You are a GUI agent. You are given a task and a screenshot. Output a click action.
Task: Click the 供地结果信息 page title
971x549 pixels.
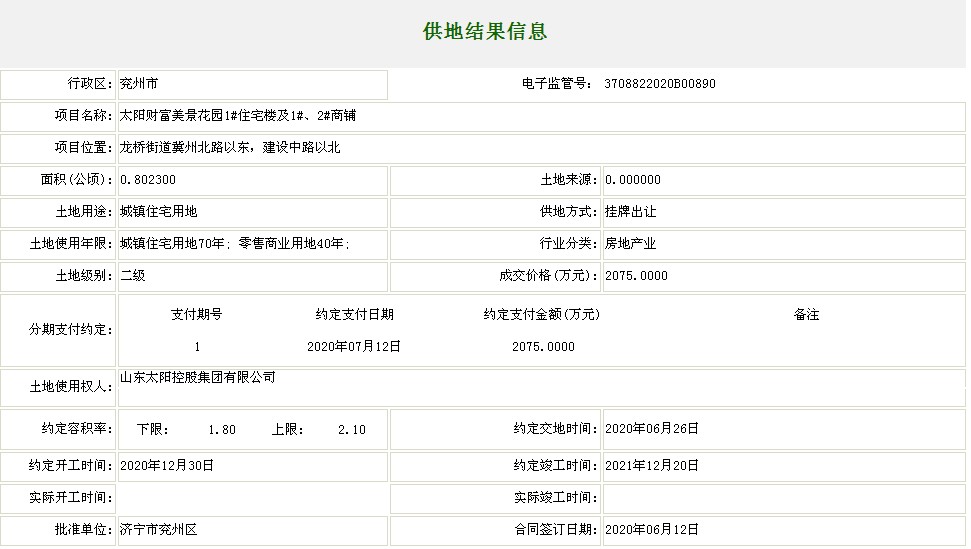[485, 31]
